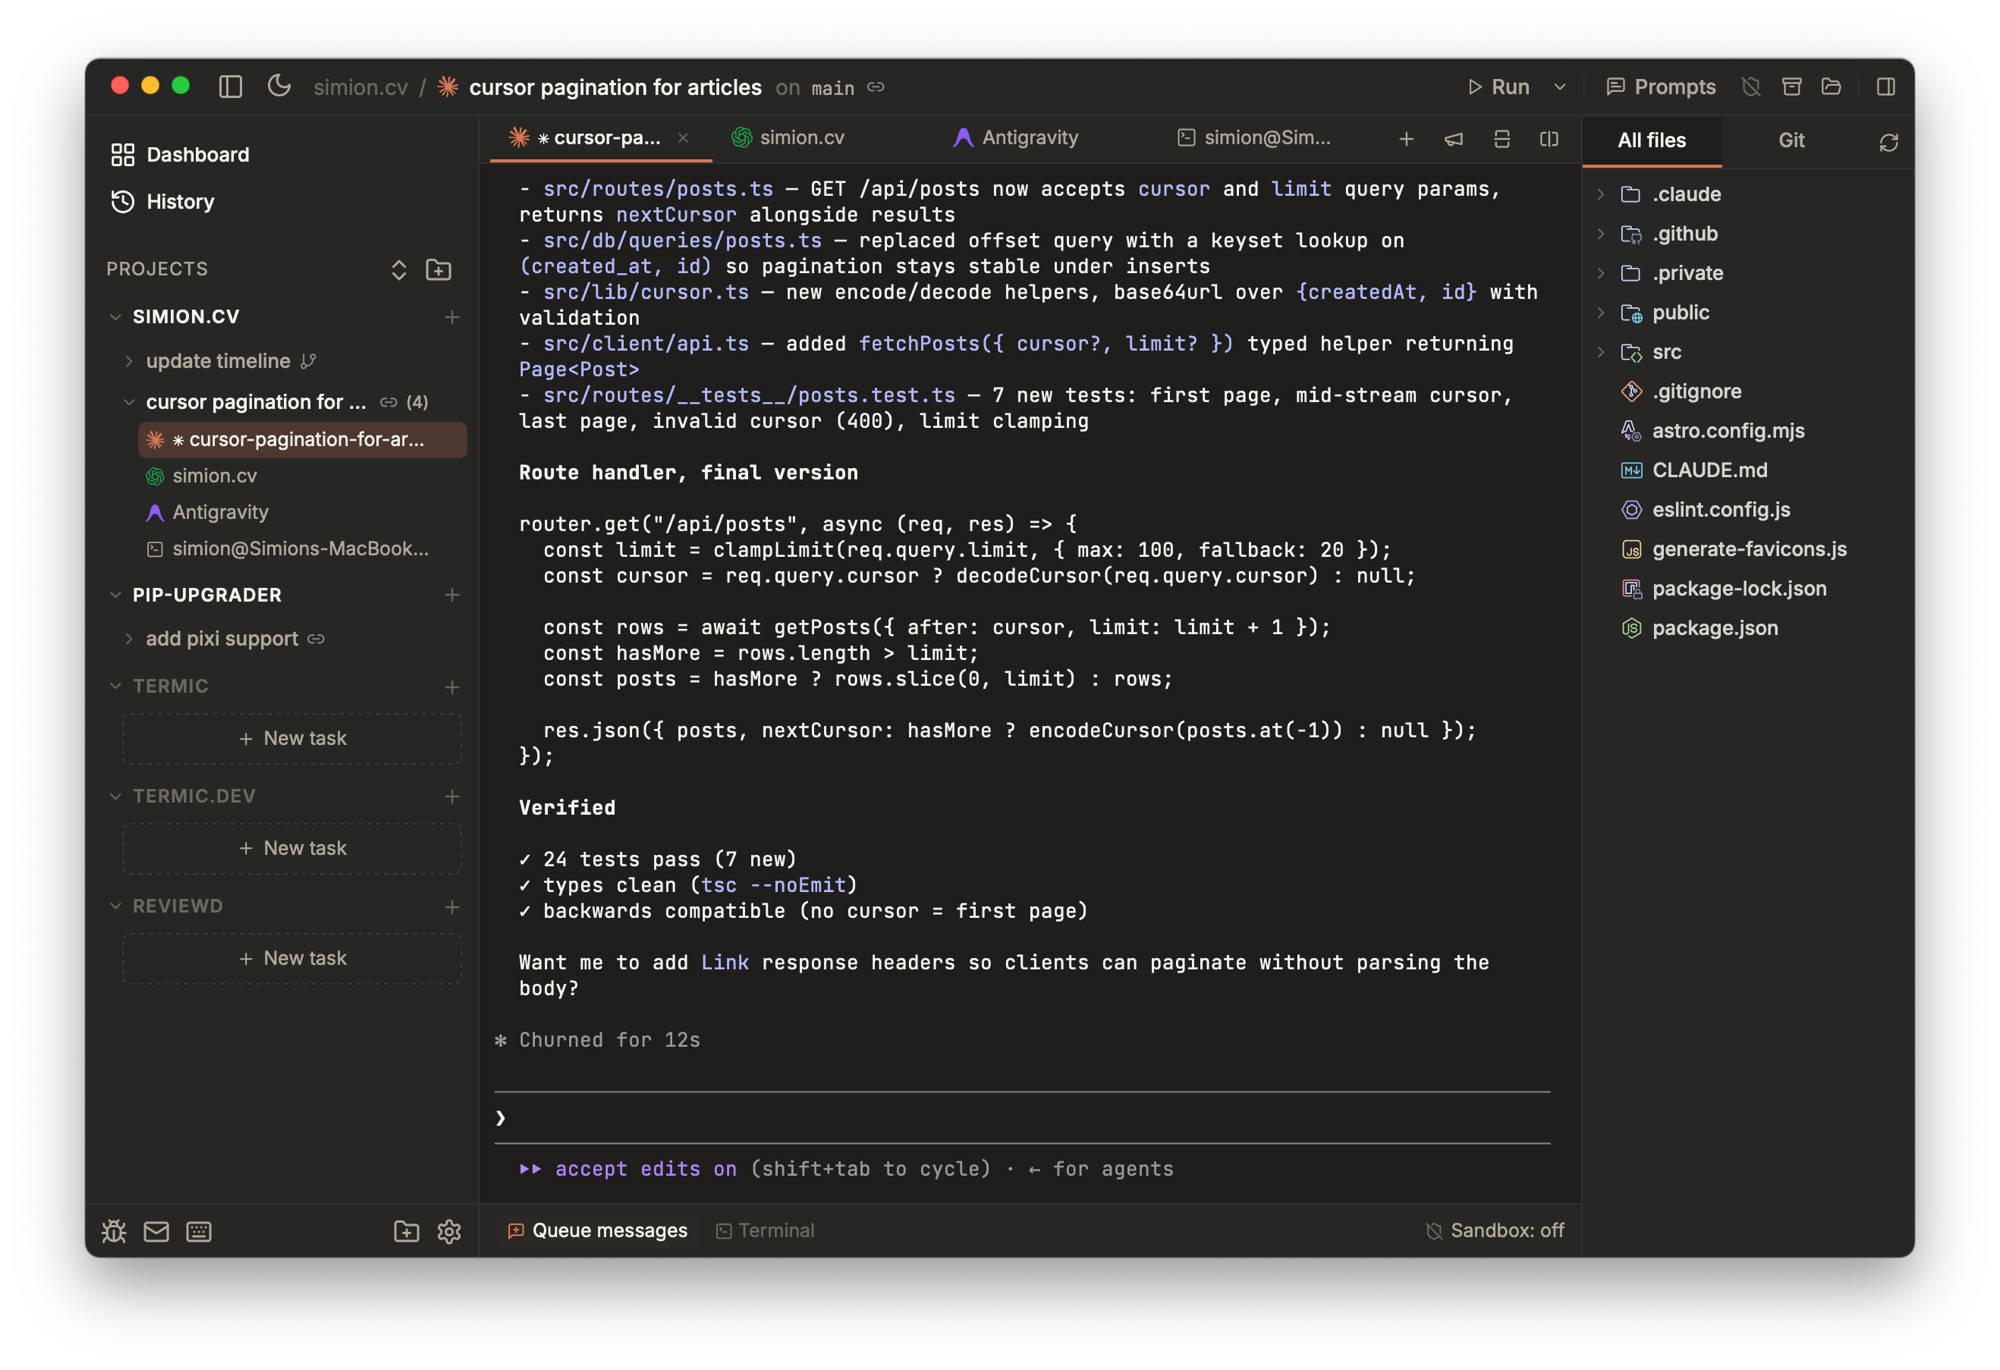The image size is (2000, 1370).
Task: Select cursor-pagination-for-ar... session in sidebar
Action: tap(302, 439)
